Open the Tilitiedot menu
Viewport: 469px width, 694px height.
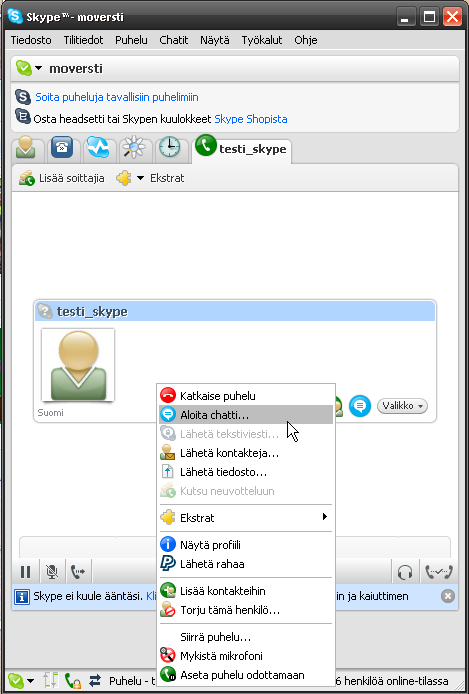tap(83, 40)
